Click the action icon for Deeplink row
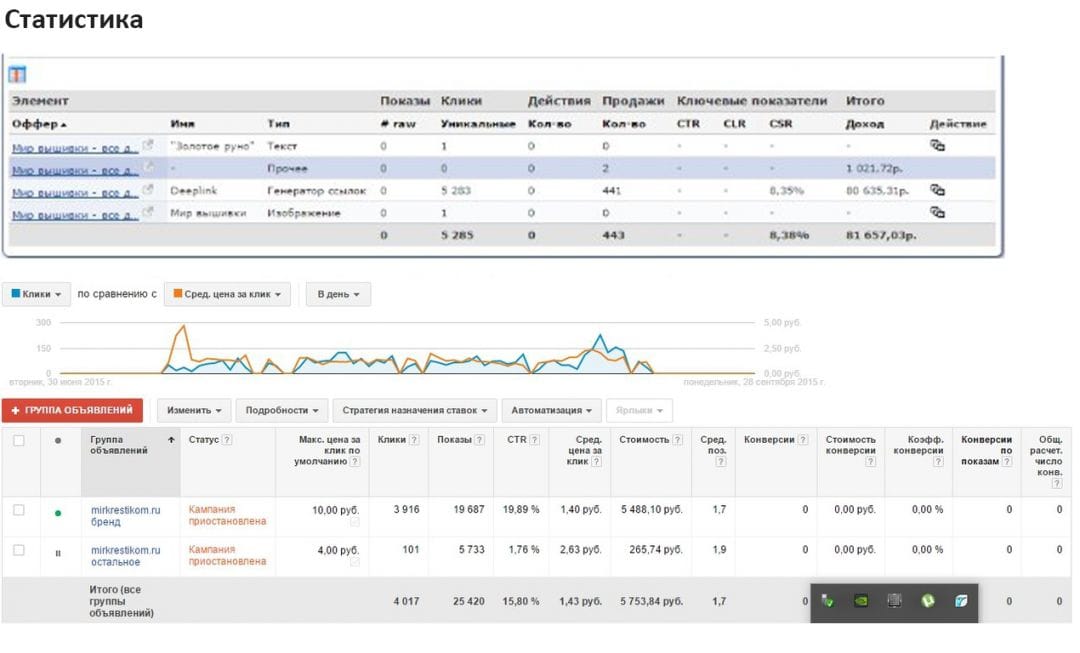The width and height of the screenshot is (1080, 653). pyautogui.click(x=937, y=190)
